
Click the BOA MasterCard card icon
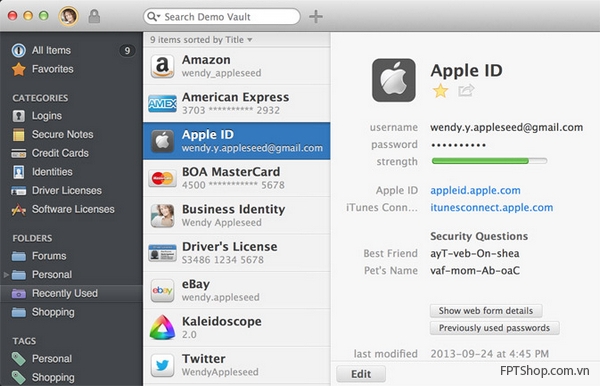163,178
